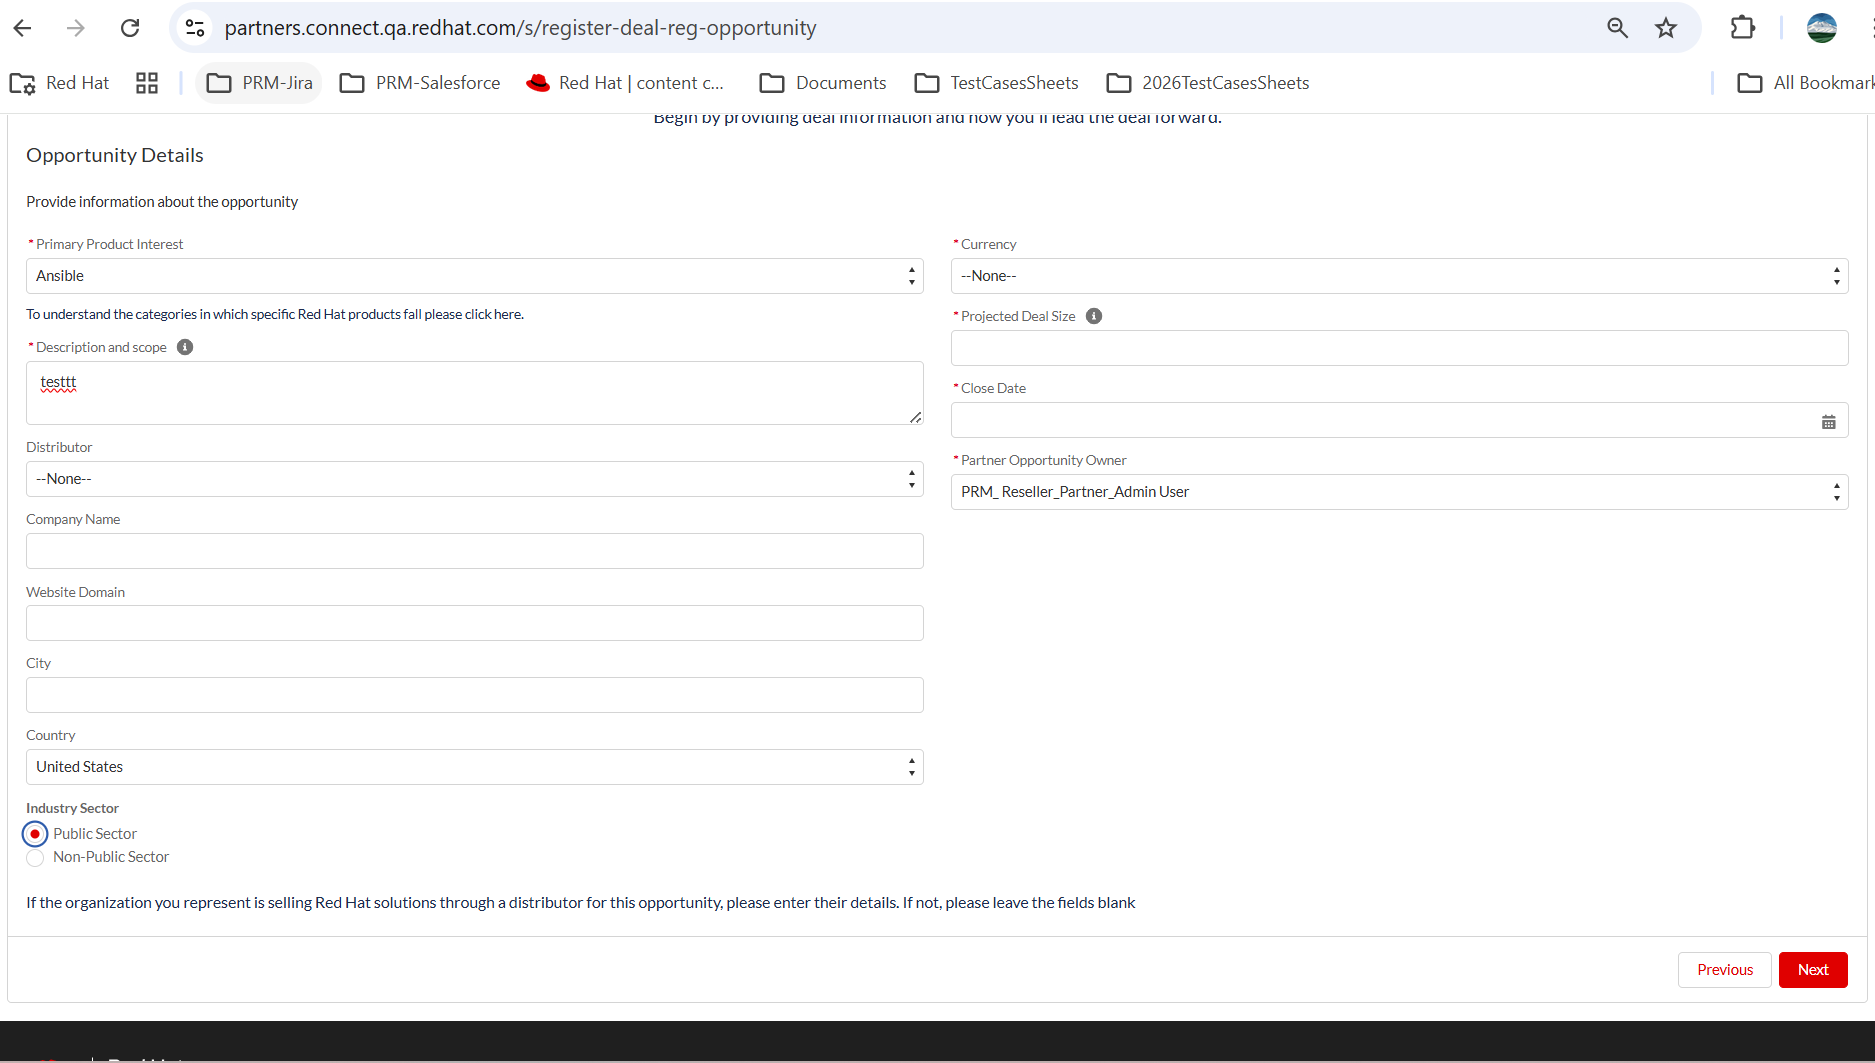The width and height of the screenshot is (1875, 1063).
Task: Reload the current page
Action: pyautogui.click(x=130, y=28)
